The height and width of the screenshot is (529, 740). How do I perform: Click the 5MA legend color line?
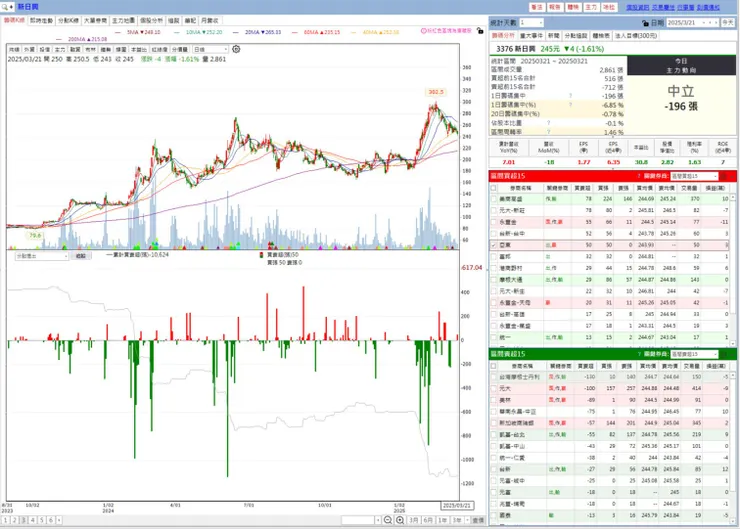pos(118,32)
